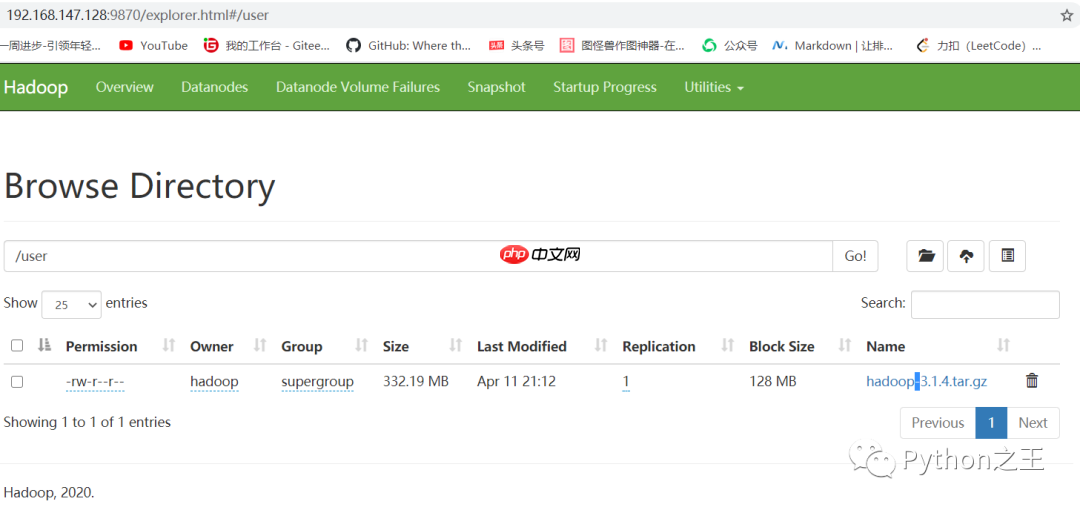Screen dimensions: 1080x510
Task: Open the Markdown bookmark
Action: pos(833,45)
